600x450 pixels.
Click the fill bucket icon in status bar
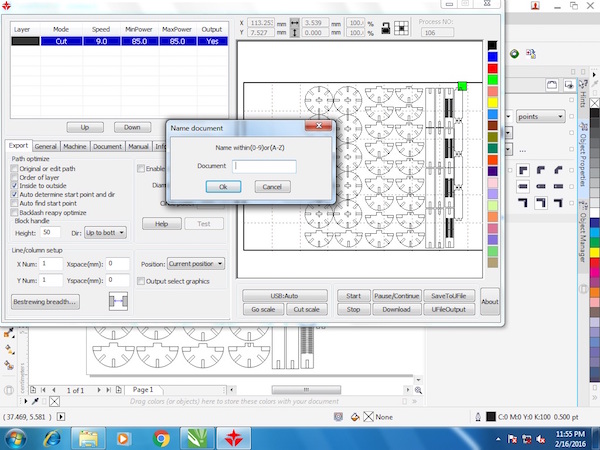coord(355,417)
